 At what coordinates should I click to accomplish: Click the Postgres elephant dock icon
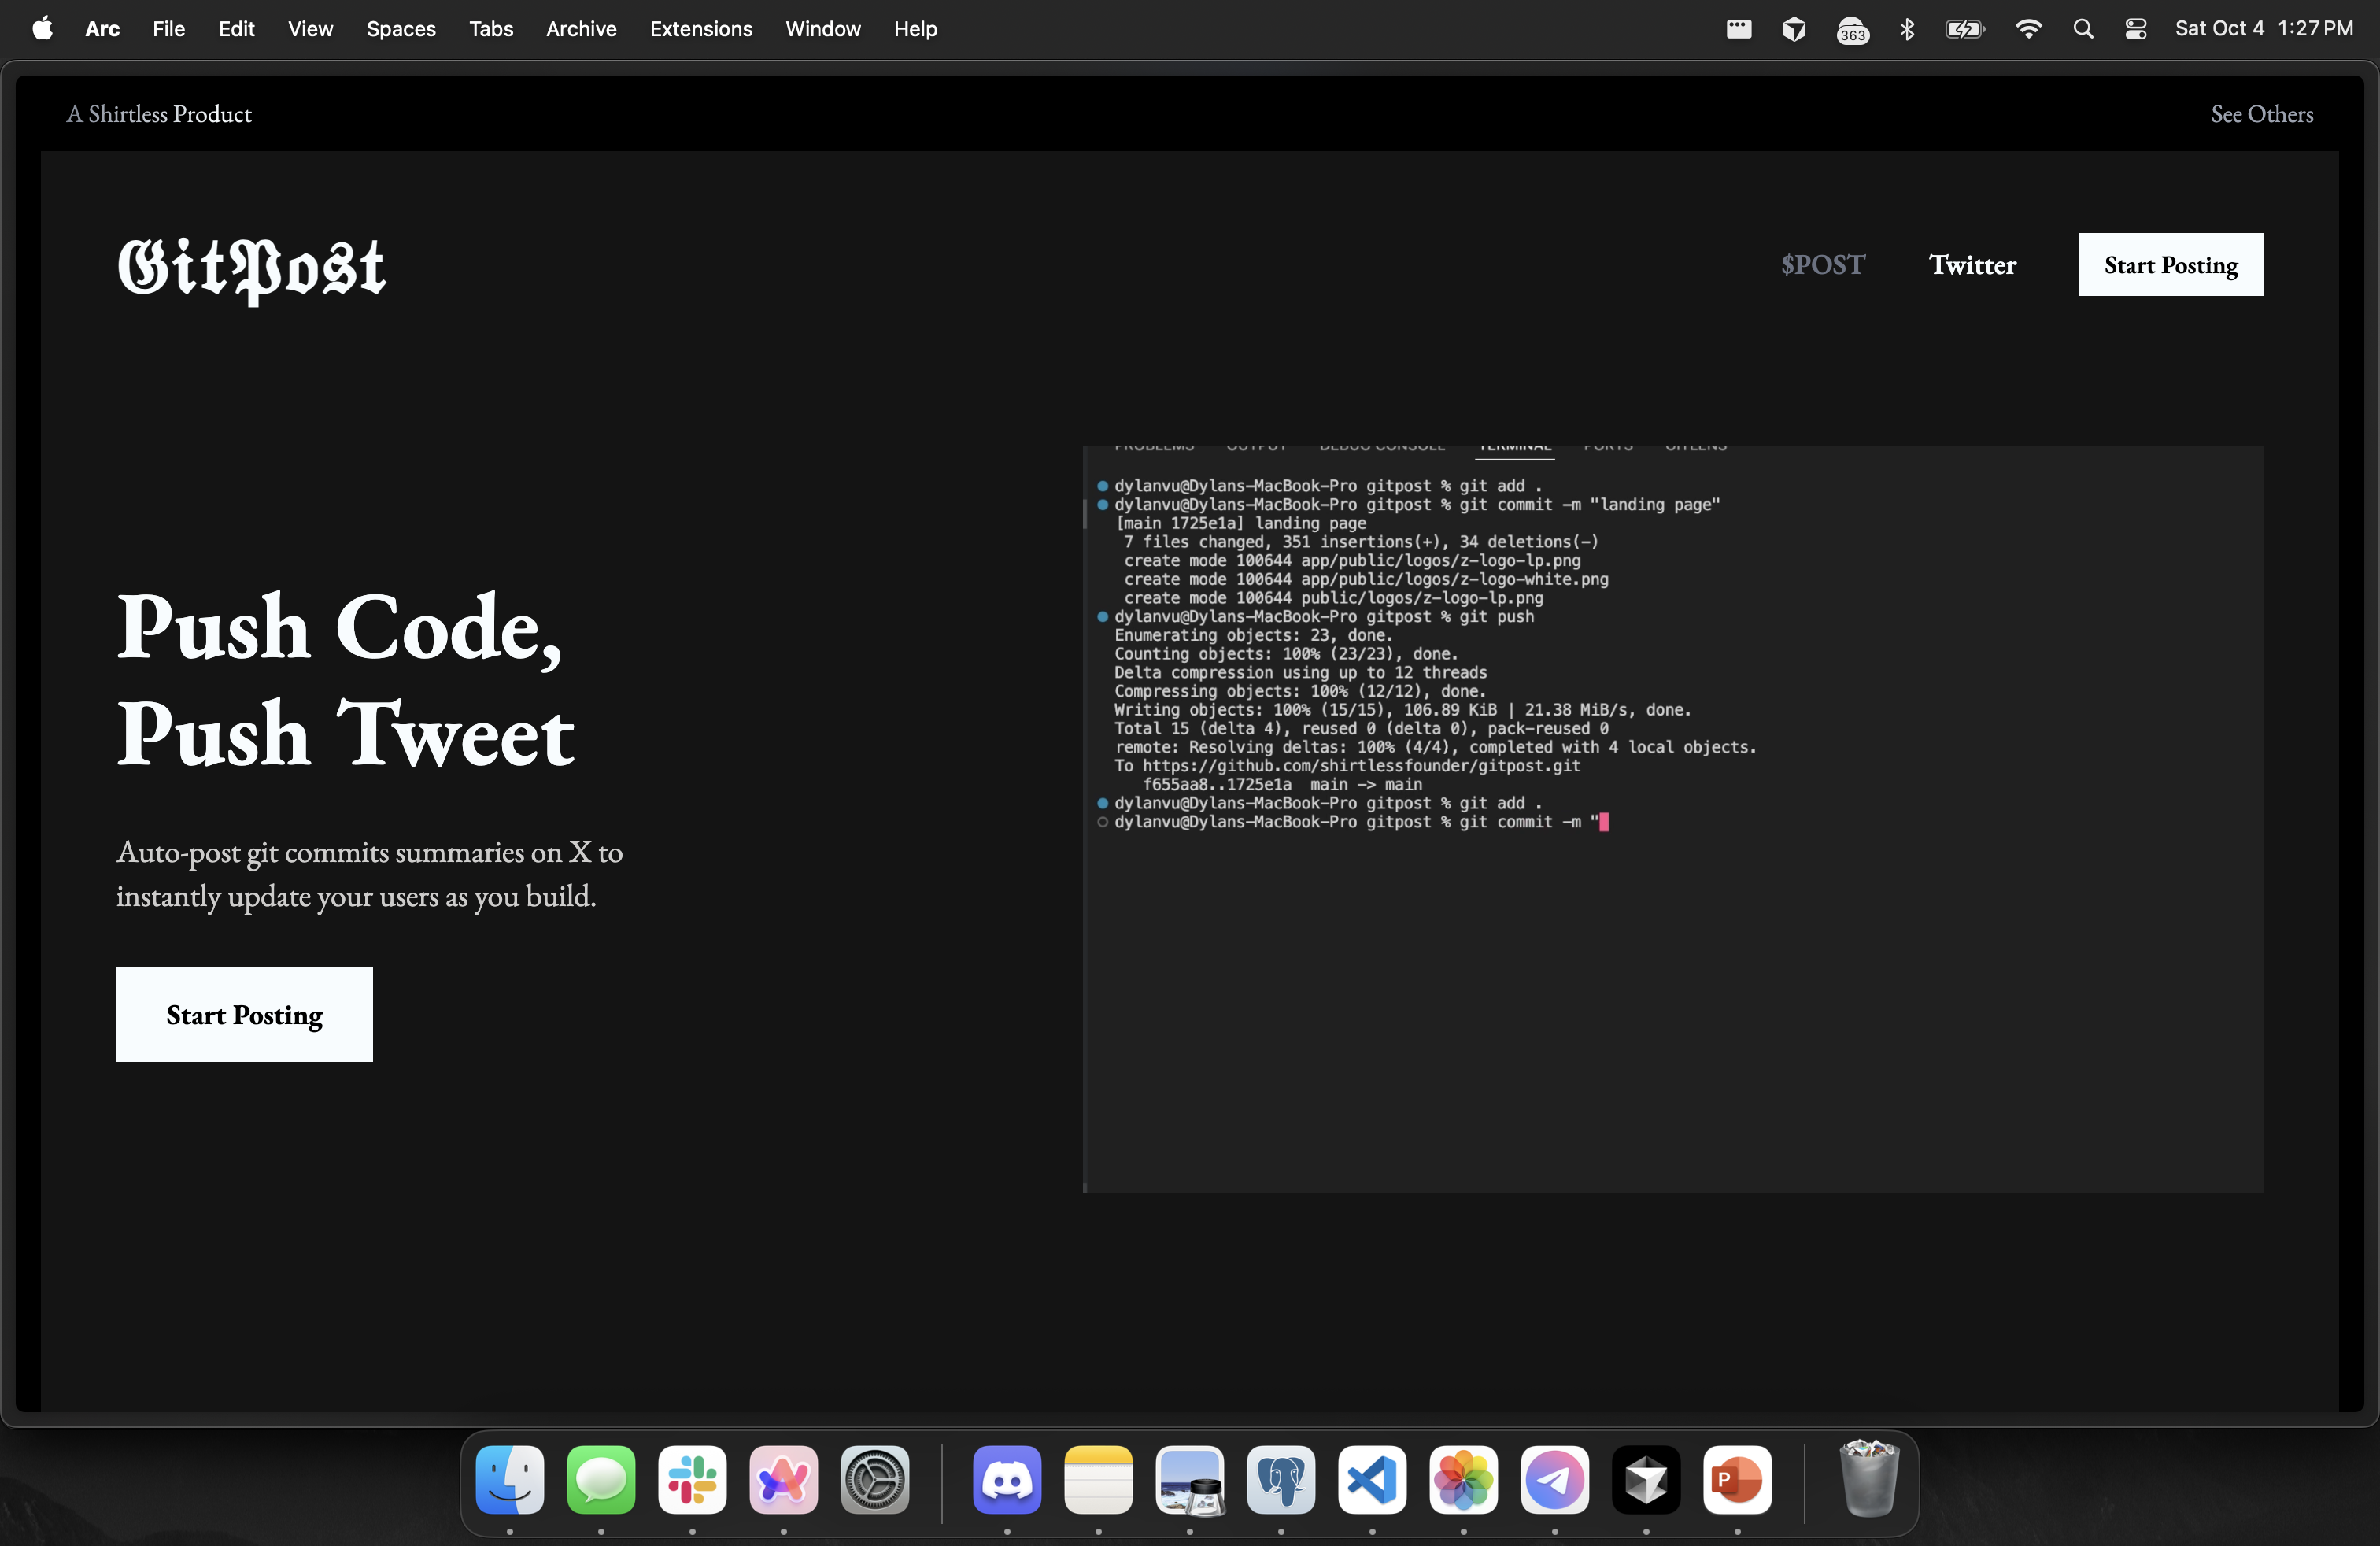(1281, 1479)
